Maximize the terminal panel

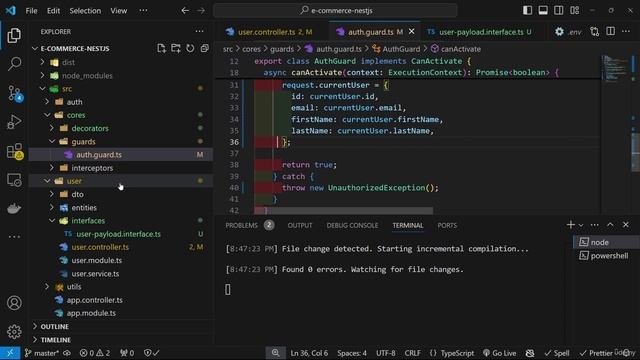tap(610, 225)
